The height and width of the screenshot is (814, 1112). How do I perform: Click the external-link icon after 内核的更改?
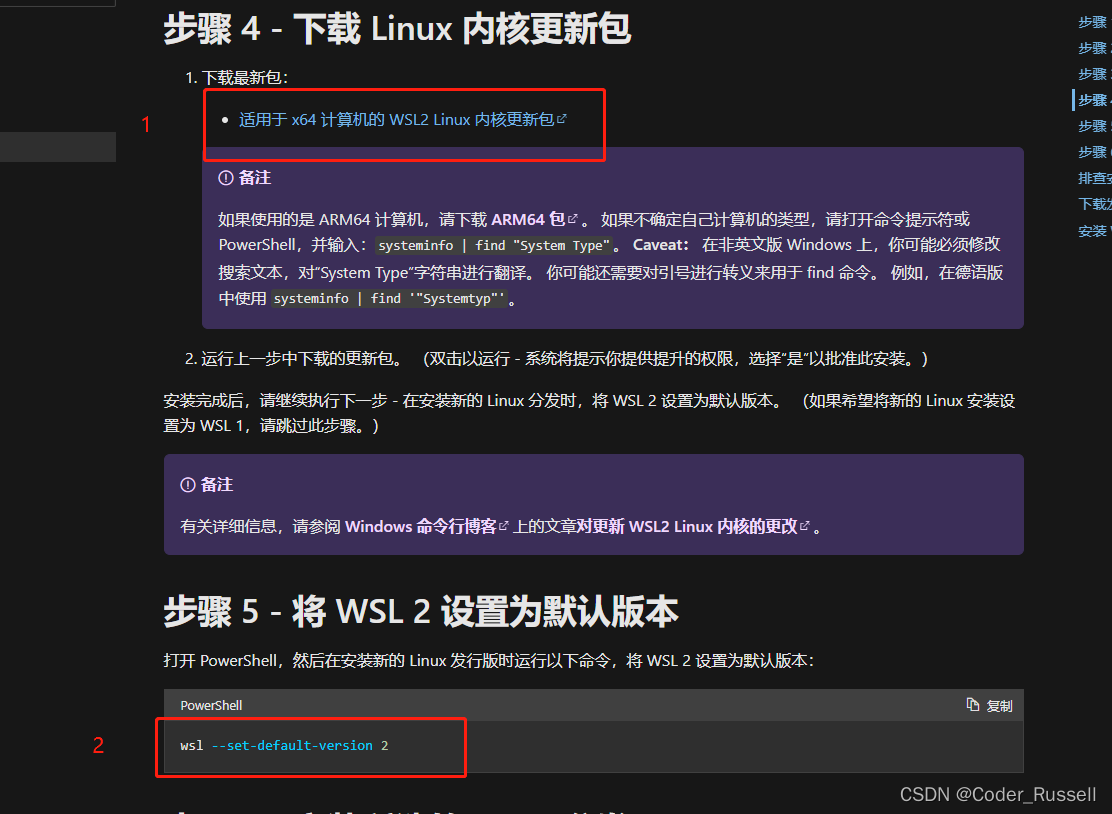point(804,525)
